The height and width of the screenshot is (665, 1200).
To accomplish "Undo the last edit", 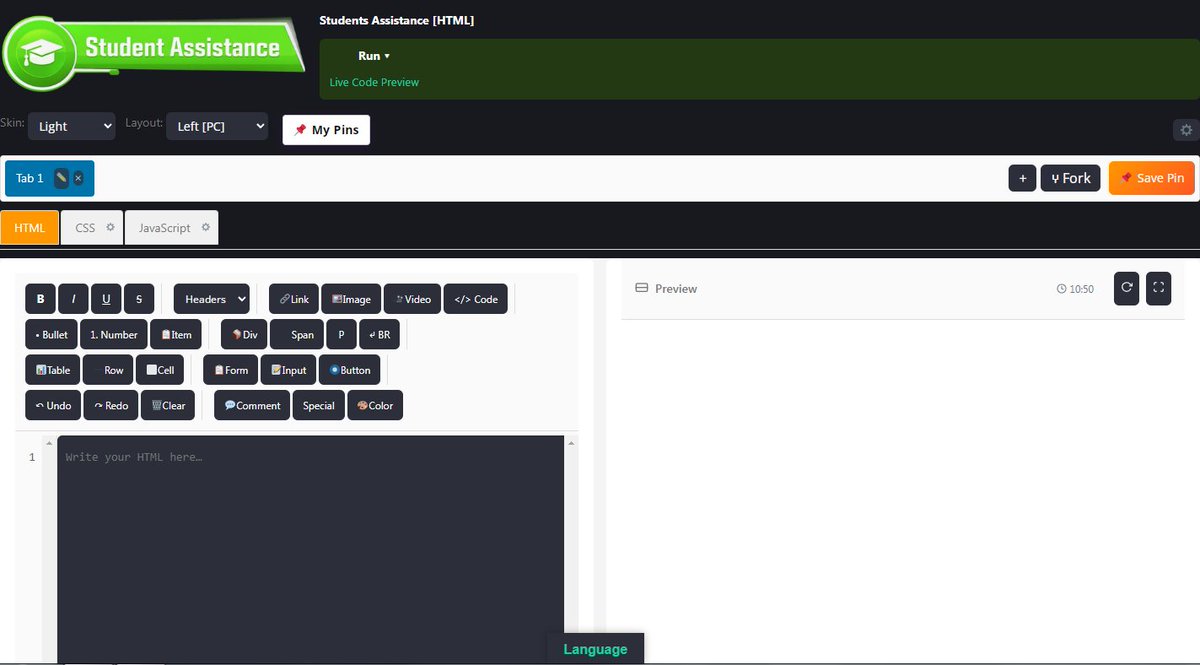I will [x=53, y=405].
